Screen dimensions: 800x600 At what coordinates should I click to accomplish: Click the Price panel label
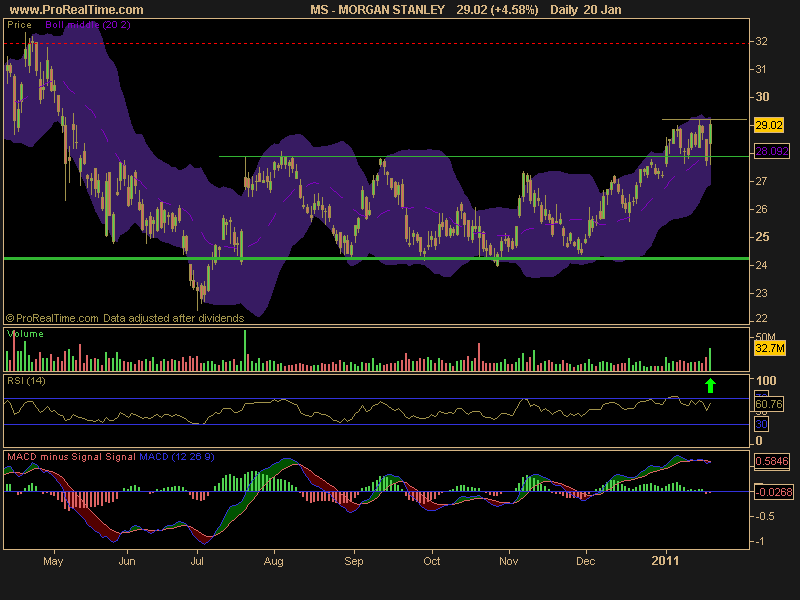[19, 24]
